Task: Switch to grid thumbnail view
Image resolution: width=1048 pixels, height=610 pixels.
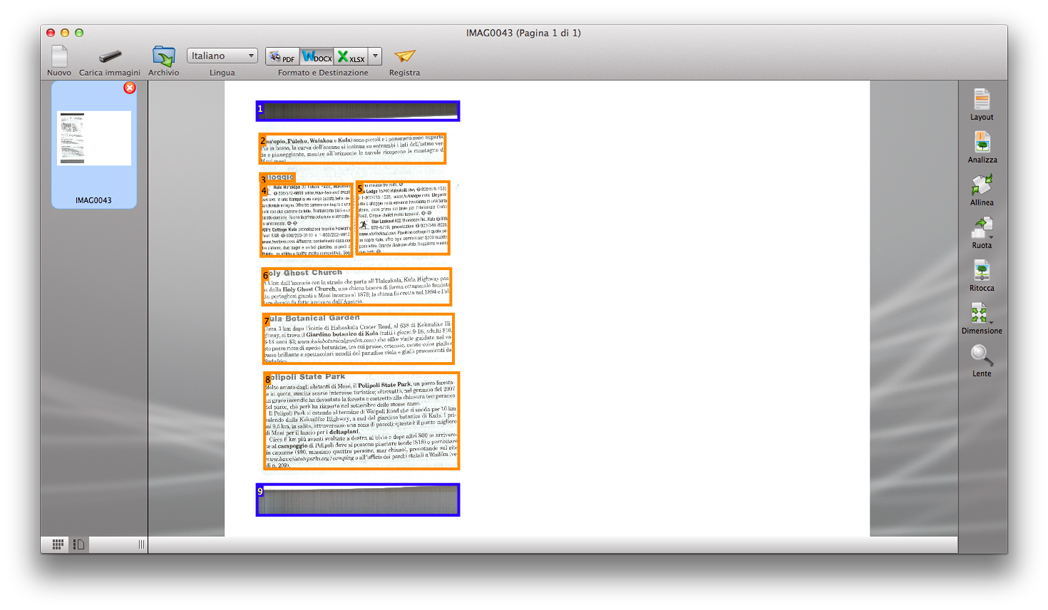Action: [x=58, y=545]
